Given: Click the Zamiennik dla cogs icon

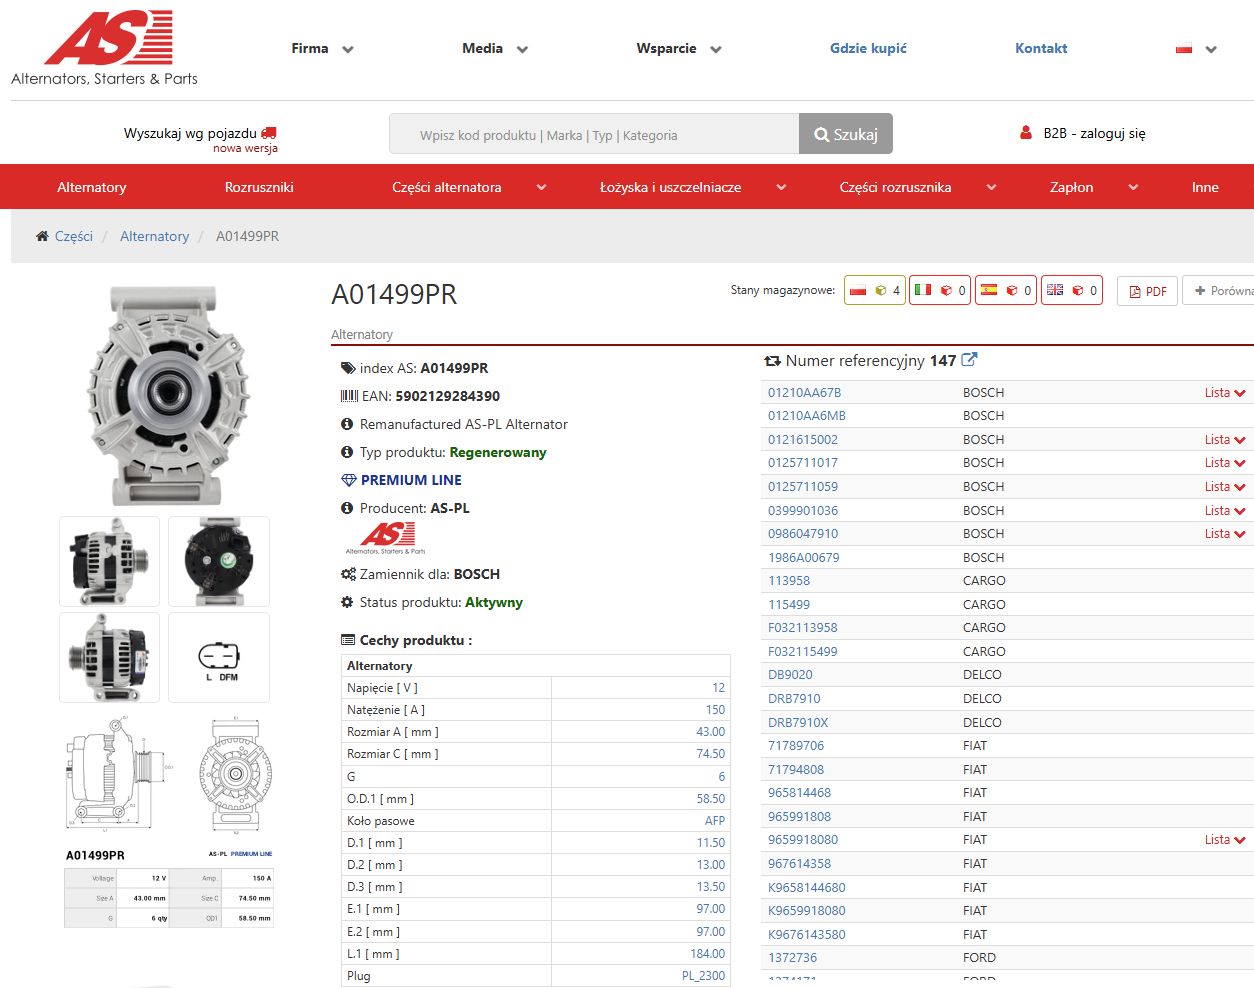Looking at the screenshot, I should point(348,574).
